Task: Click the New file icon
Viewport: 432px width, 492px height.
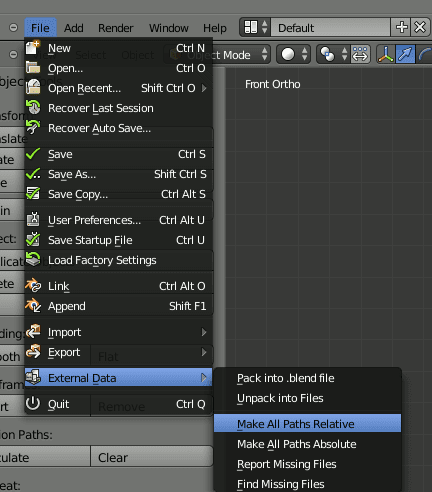Action: point(33,48)
